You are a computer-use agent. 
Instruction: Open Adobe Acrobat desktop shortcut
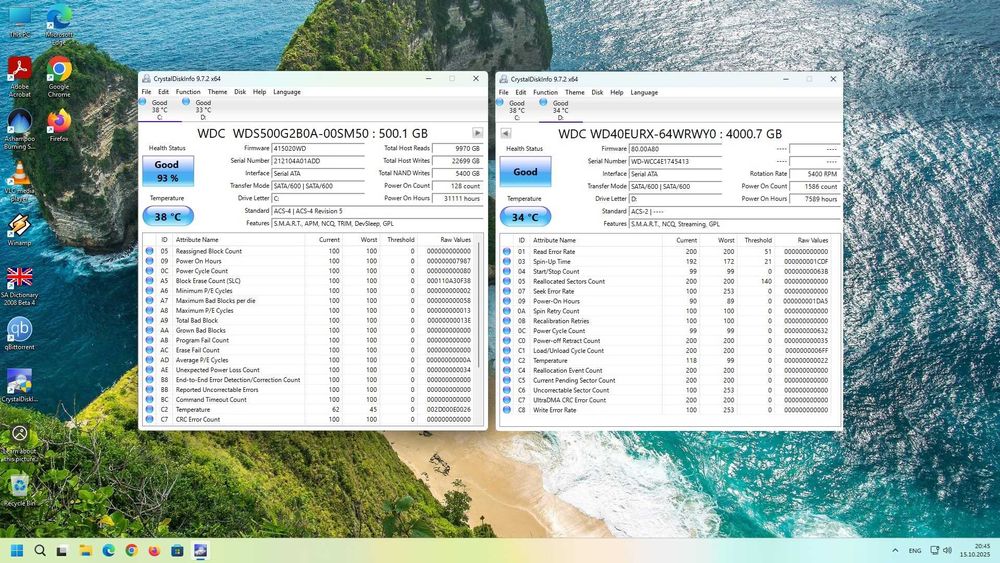[20, 77]
